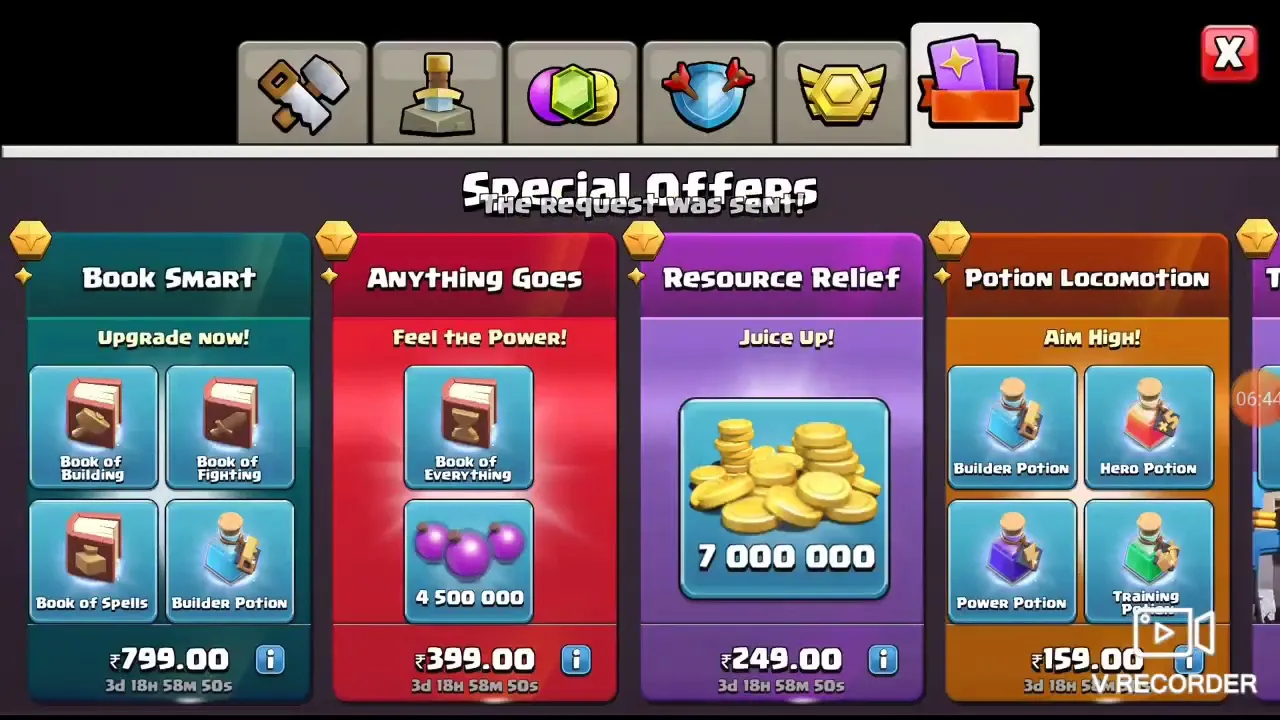Open info for Resource Relief offer

pyautogui.click(x=882, y=660)
